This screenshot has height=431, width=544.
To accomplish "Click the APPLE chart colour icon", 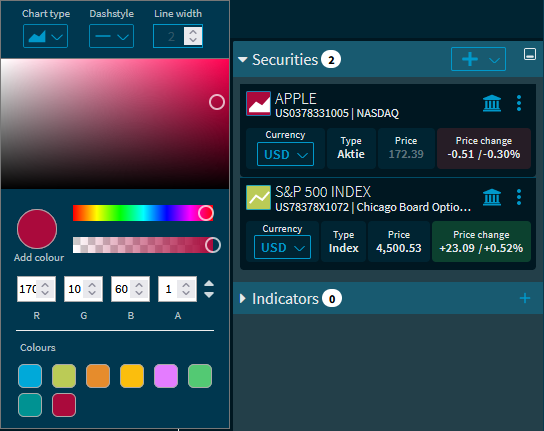I will [x=258, y=103].
